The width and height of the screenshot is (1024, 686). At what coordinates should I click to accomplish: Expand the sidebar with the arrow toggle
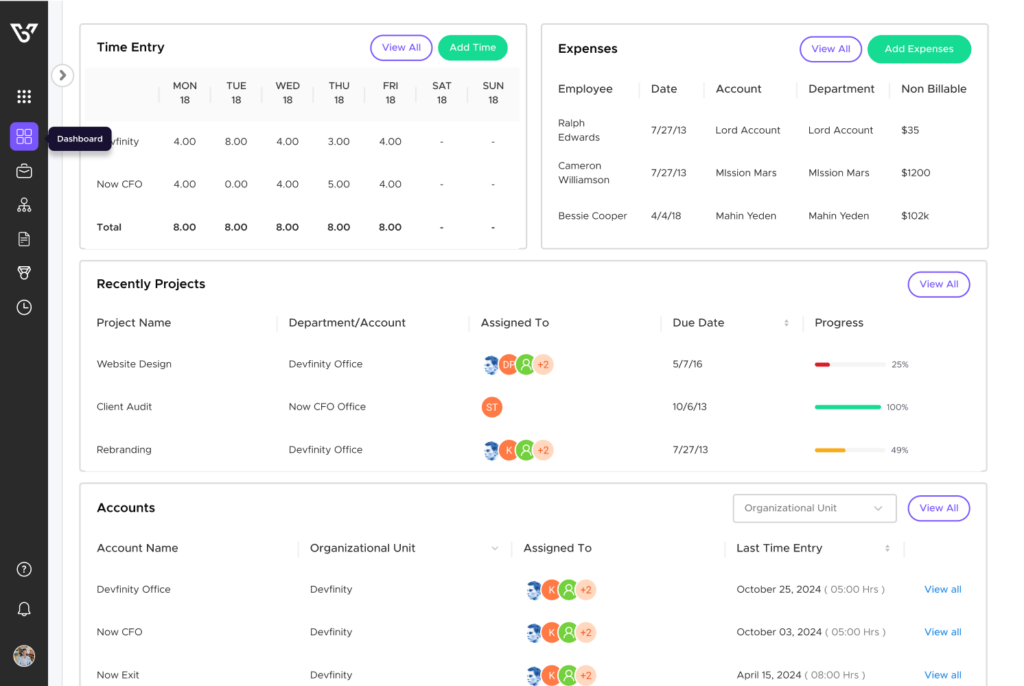point(62,75)
